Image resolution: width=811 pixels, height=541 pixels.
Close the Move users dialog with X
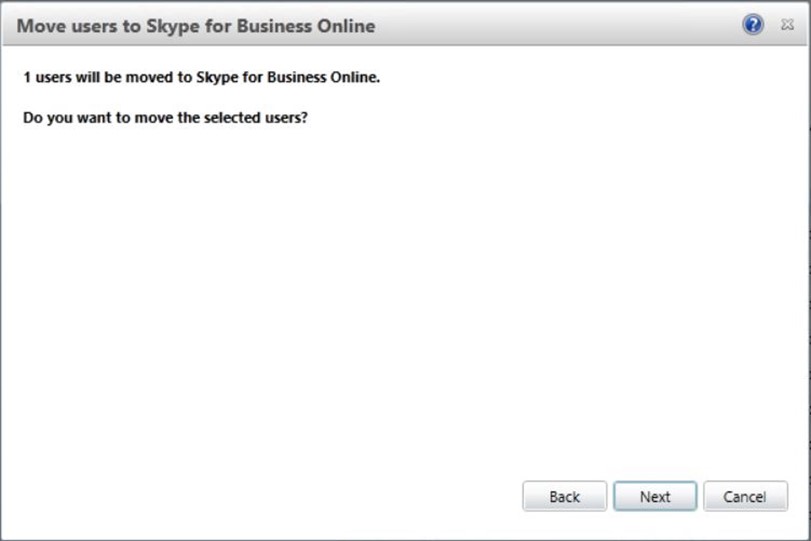pos(787,25)
